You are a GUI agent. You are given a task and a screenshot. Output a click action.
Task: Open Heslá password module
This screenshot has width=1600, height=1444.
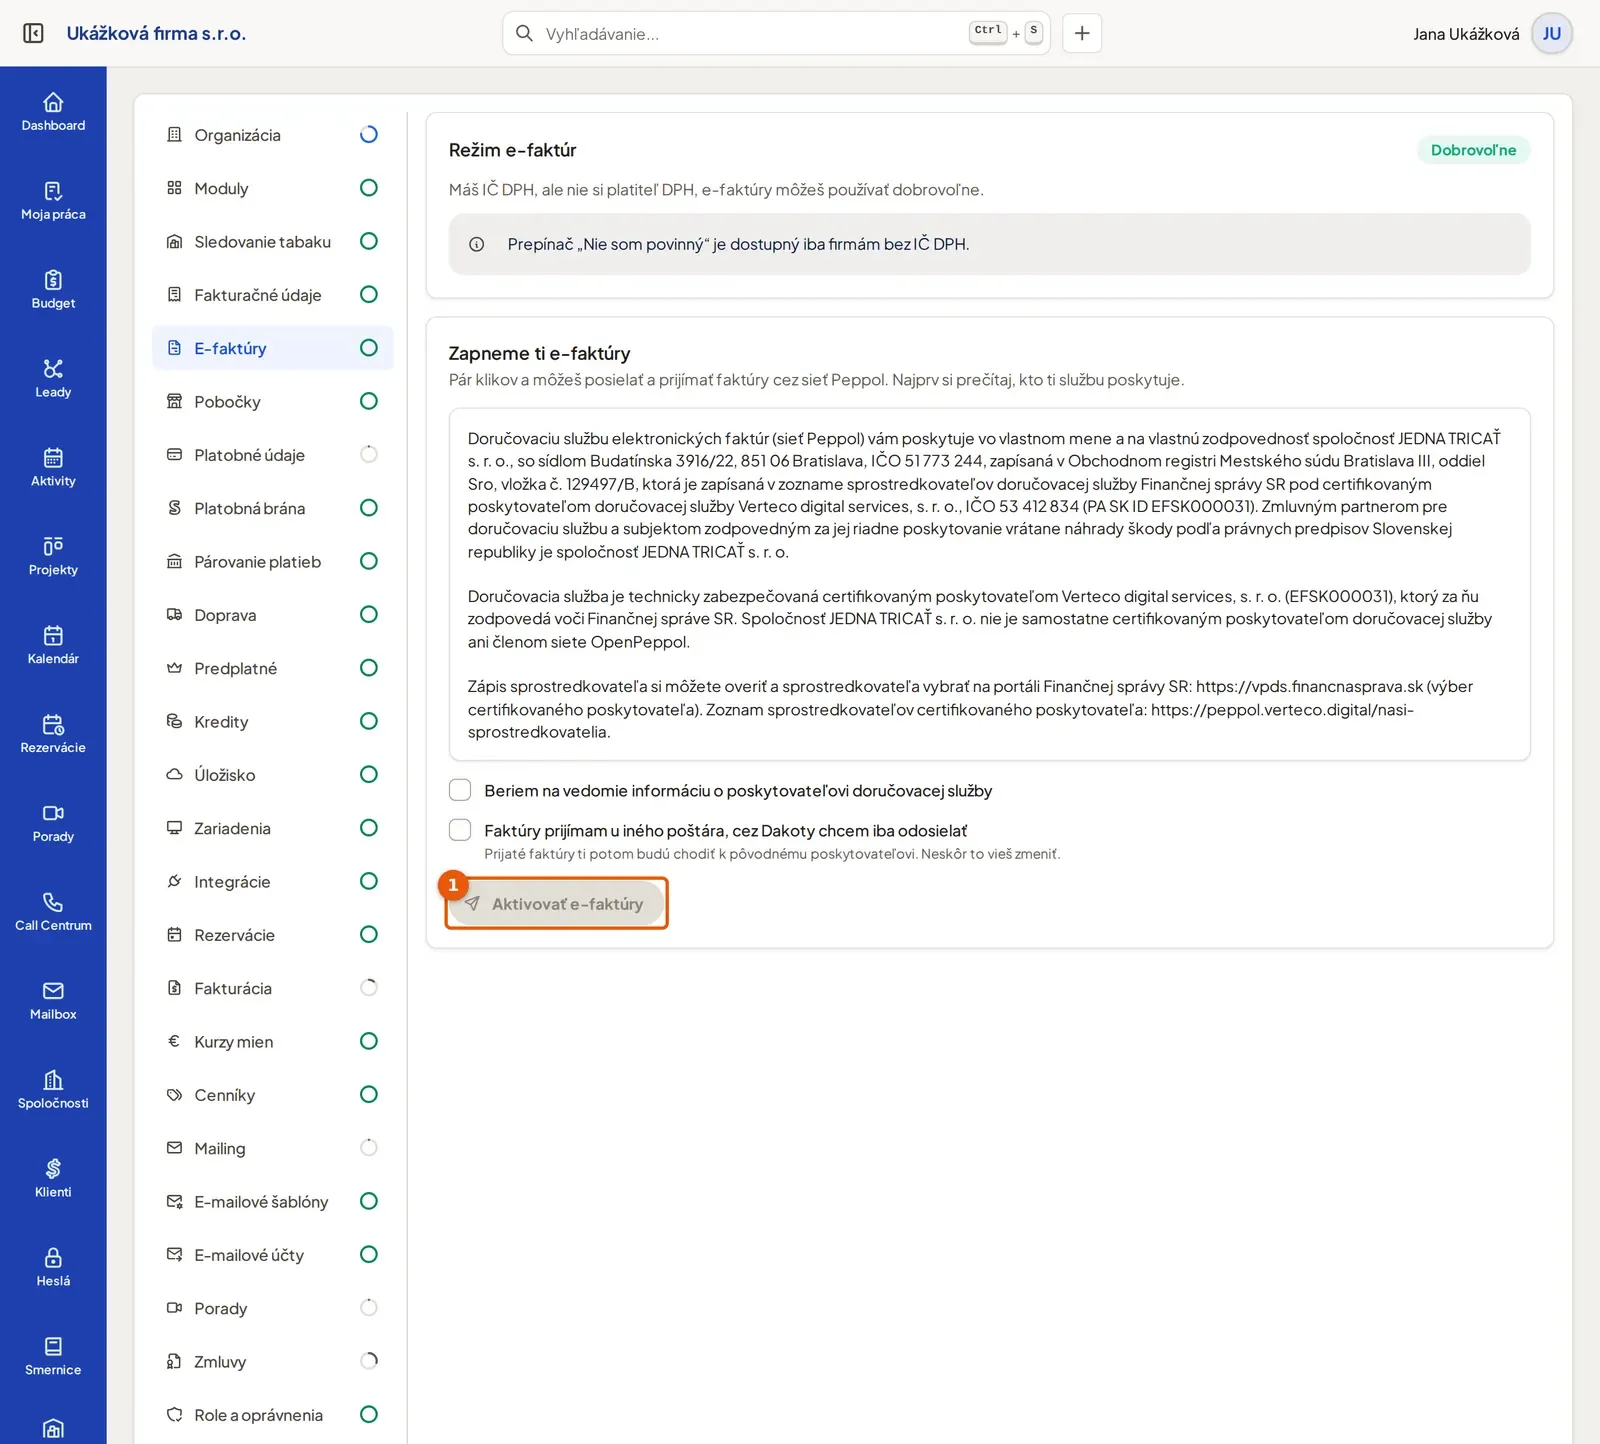tap(53, 1269)
